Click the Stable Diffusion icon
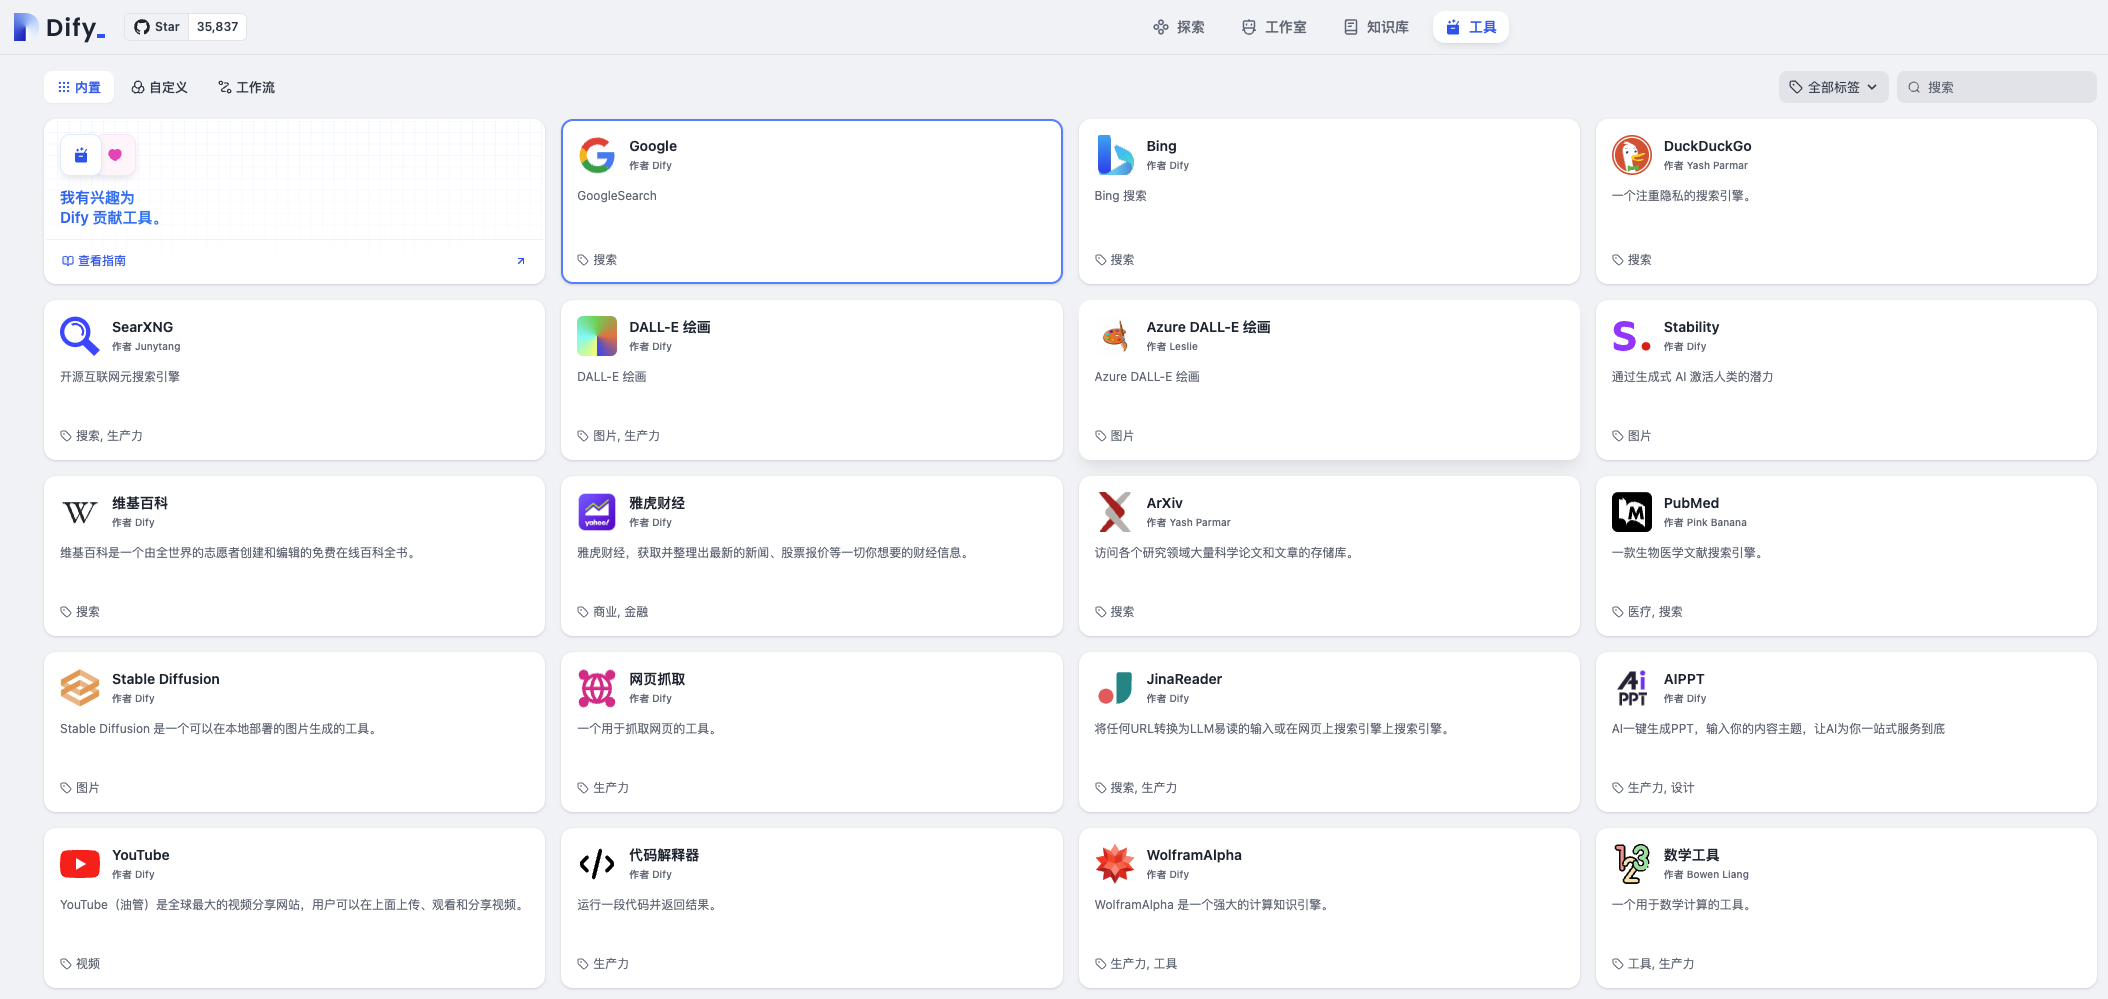Viewport: 2108px width, 999px height. coord(80,688)
